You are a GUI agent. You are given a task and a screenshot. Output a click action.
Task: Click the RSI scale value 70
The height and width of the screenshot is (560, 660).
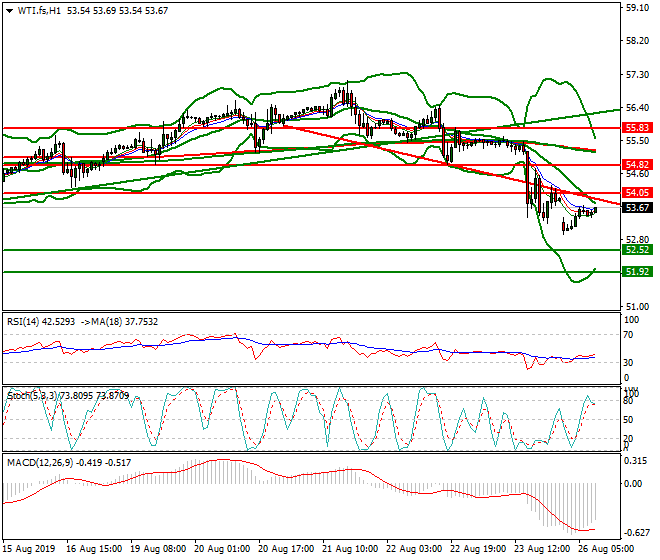(628, 335)
